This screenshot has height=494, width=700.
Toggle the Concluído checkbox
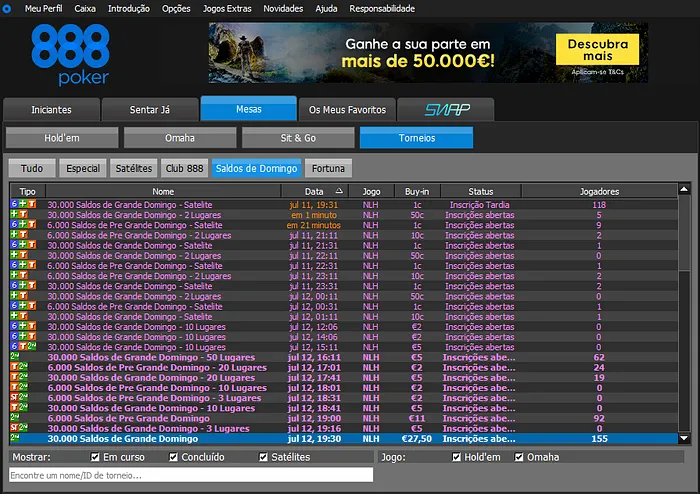pos(173,457)
